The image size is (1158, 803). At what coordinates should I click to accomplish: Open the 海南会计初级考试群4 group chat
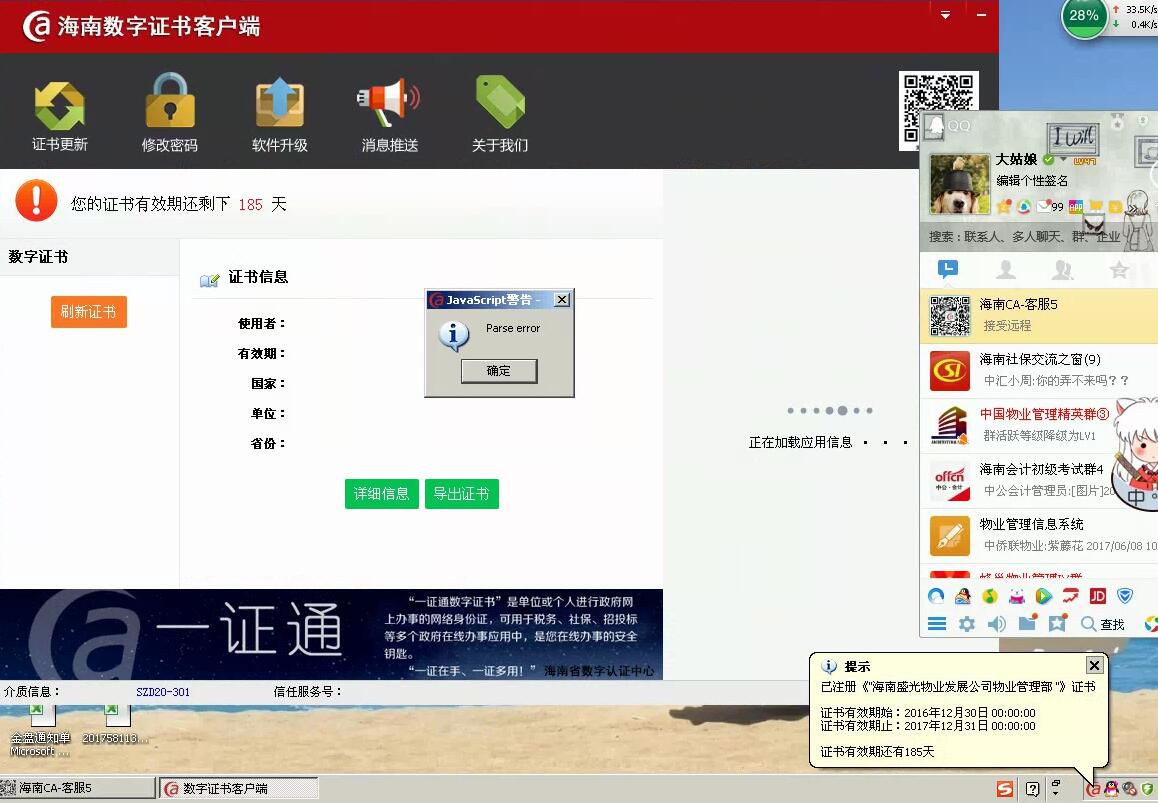1038,480
